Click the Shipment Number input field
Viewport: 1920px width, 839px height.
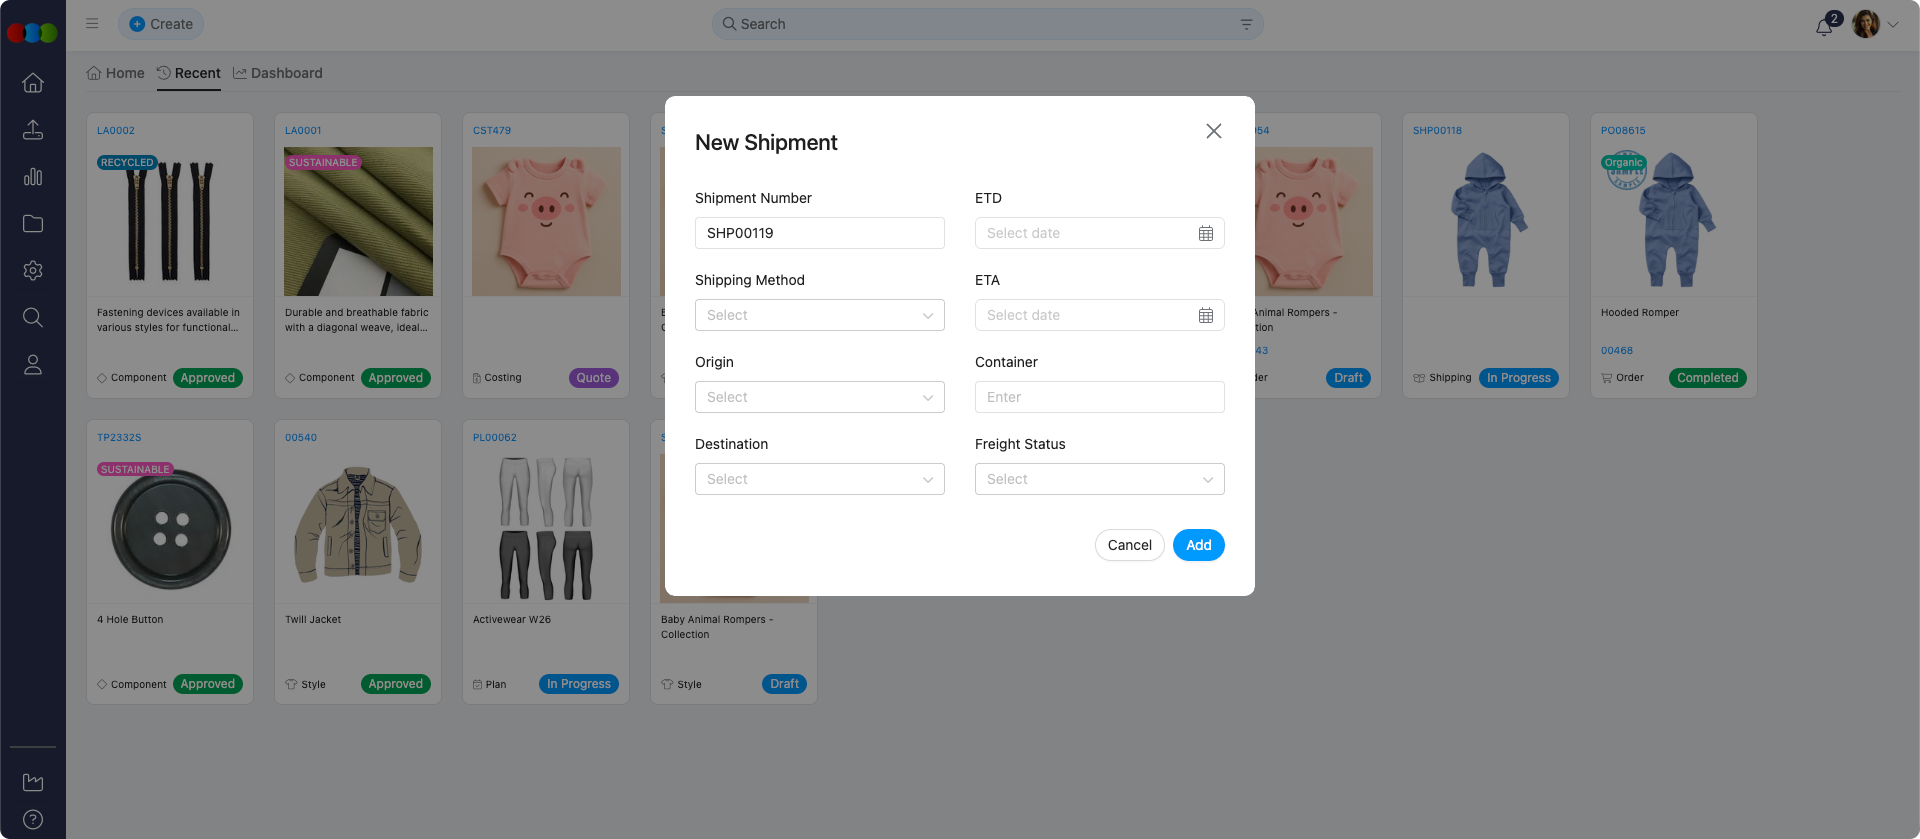pos(819,233)
